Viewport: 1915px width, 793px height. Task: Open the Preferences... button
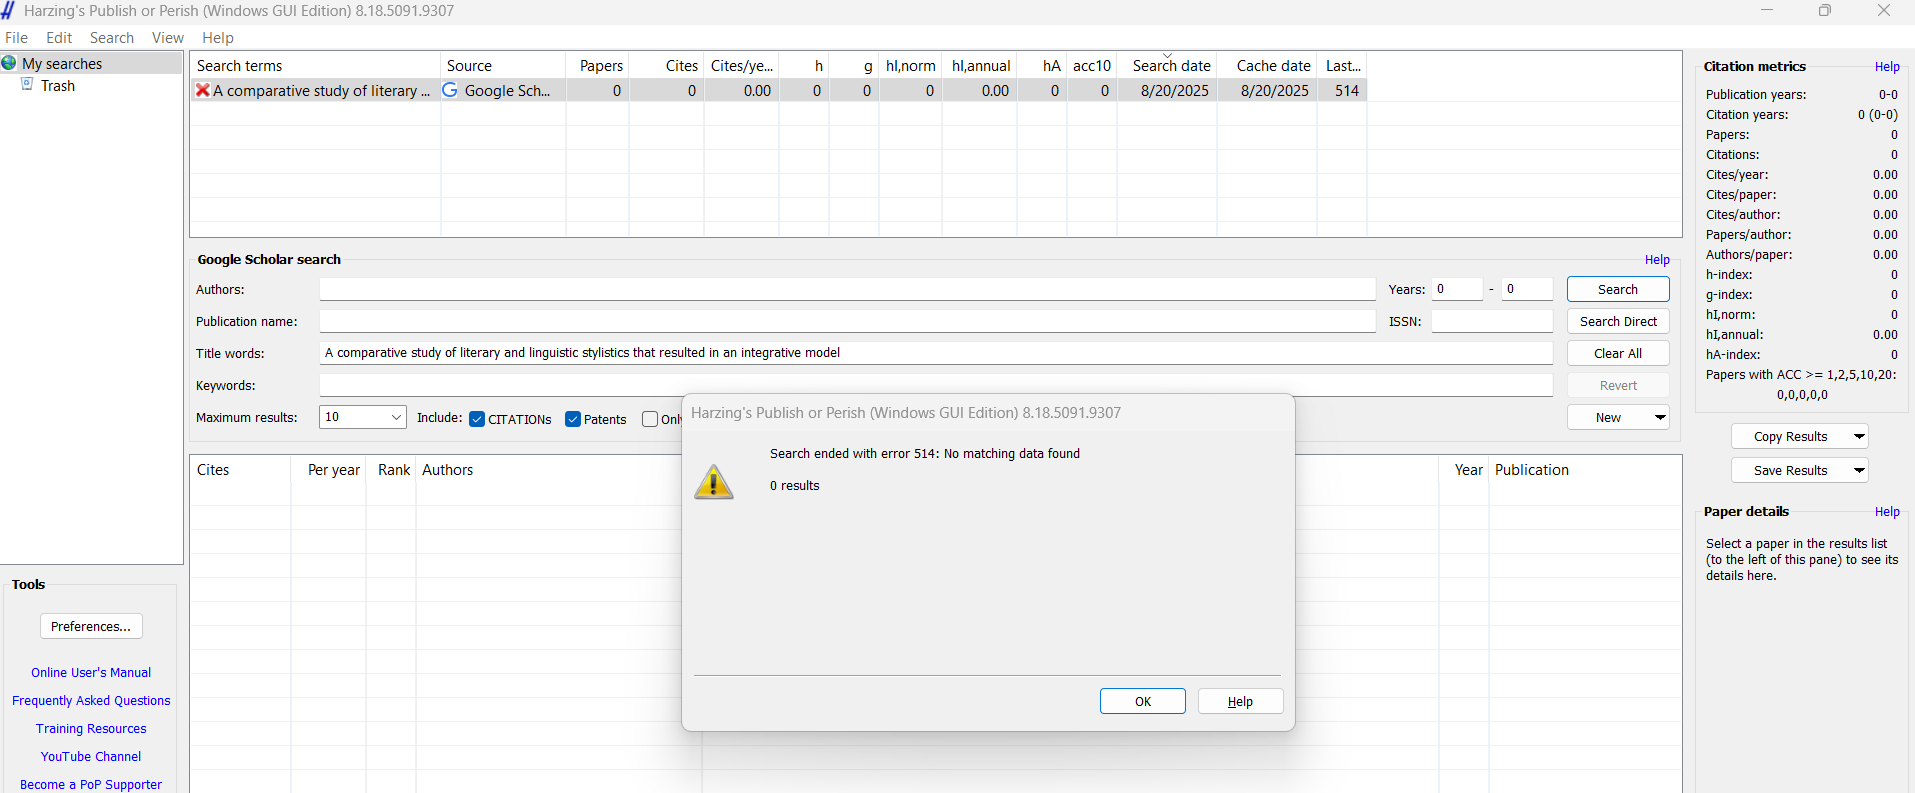point(91,626)
